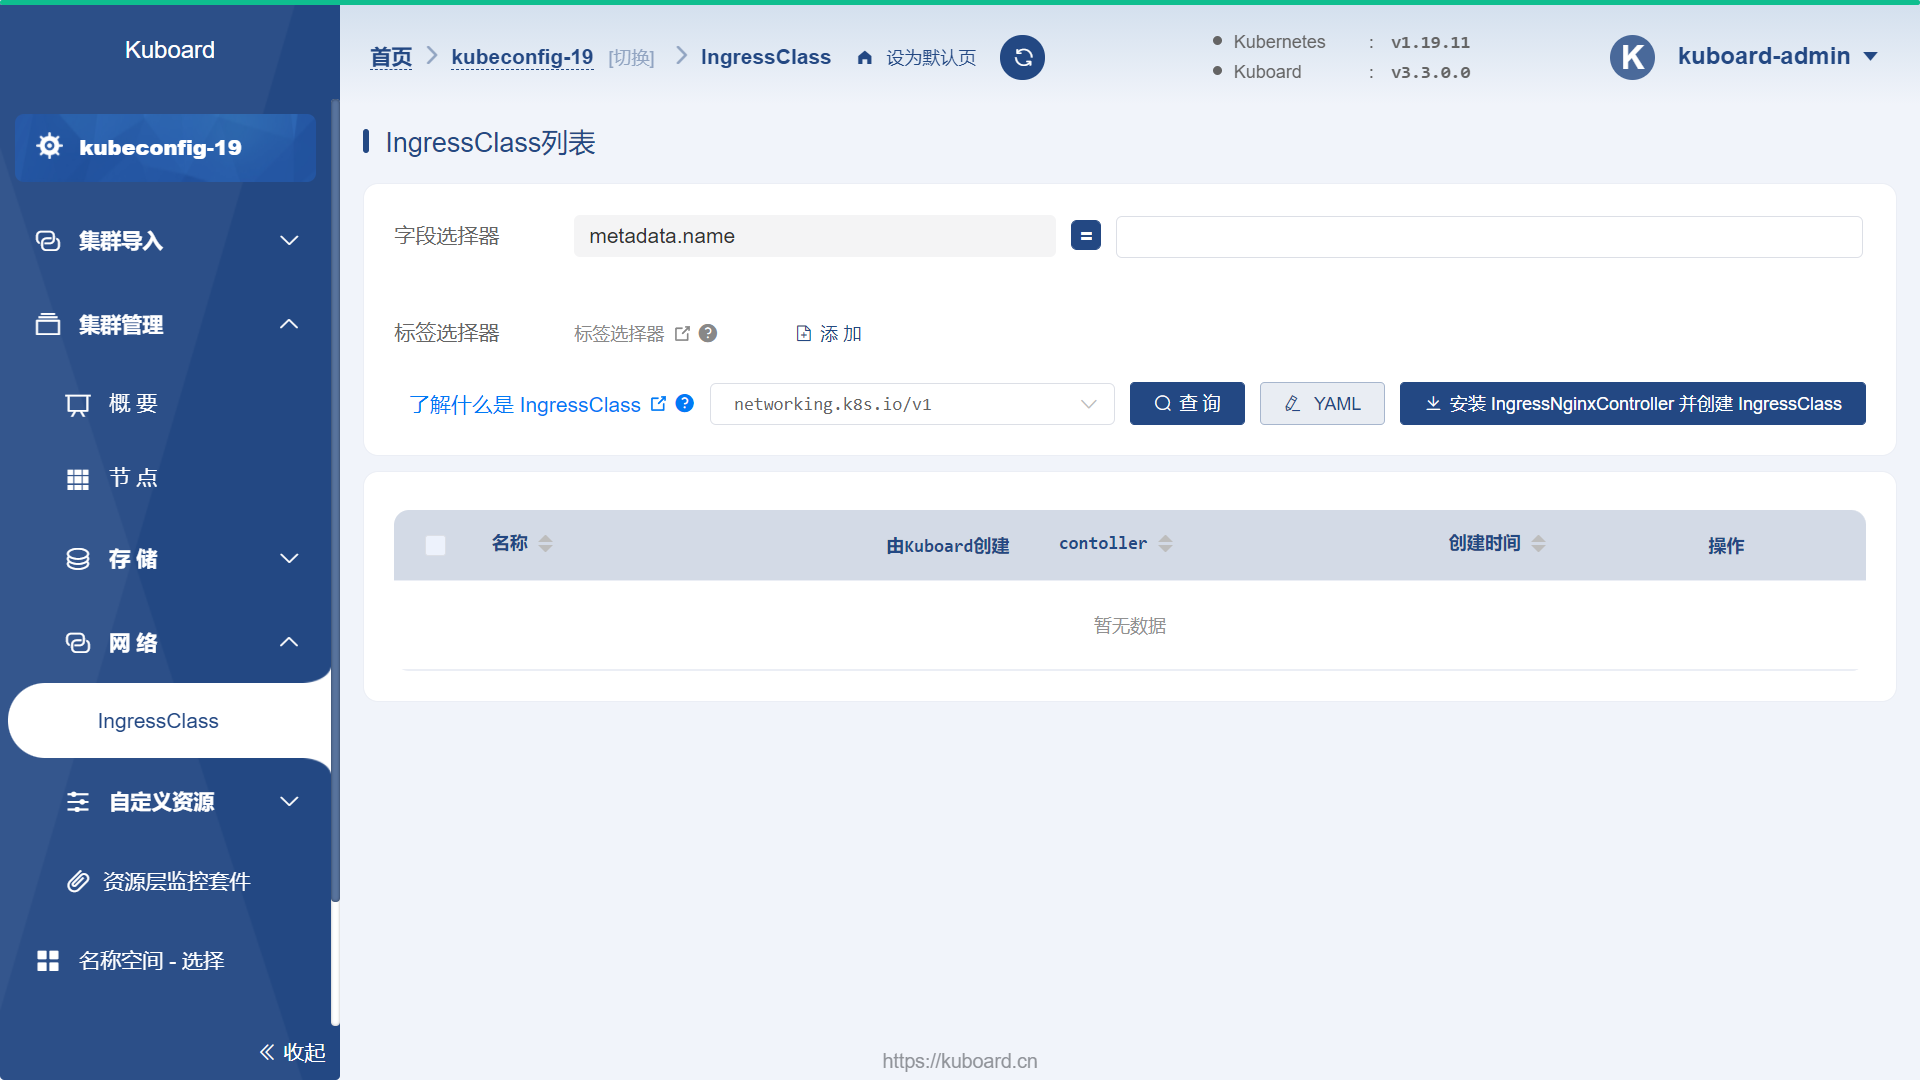Collapse the 网络 submenu chevron
The height and width of the screenshot is (1080, 1920).
point(289,642)
